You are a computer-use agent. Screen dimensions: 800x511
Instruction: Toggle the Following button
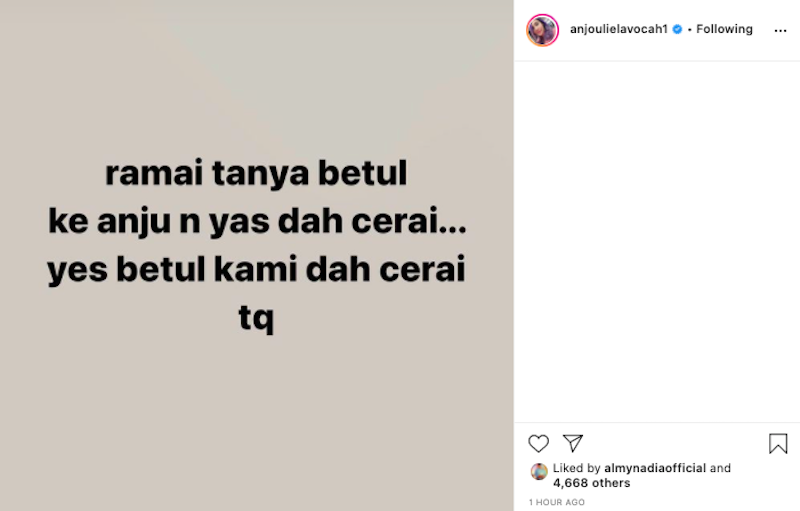(724, 29)
